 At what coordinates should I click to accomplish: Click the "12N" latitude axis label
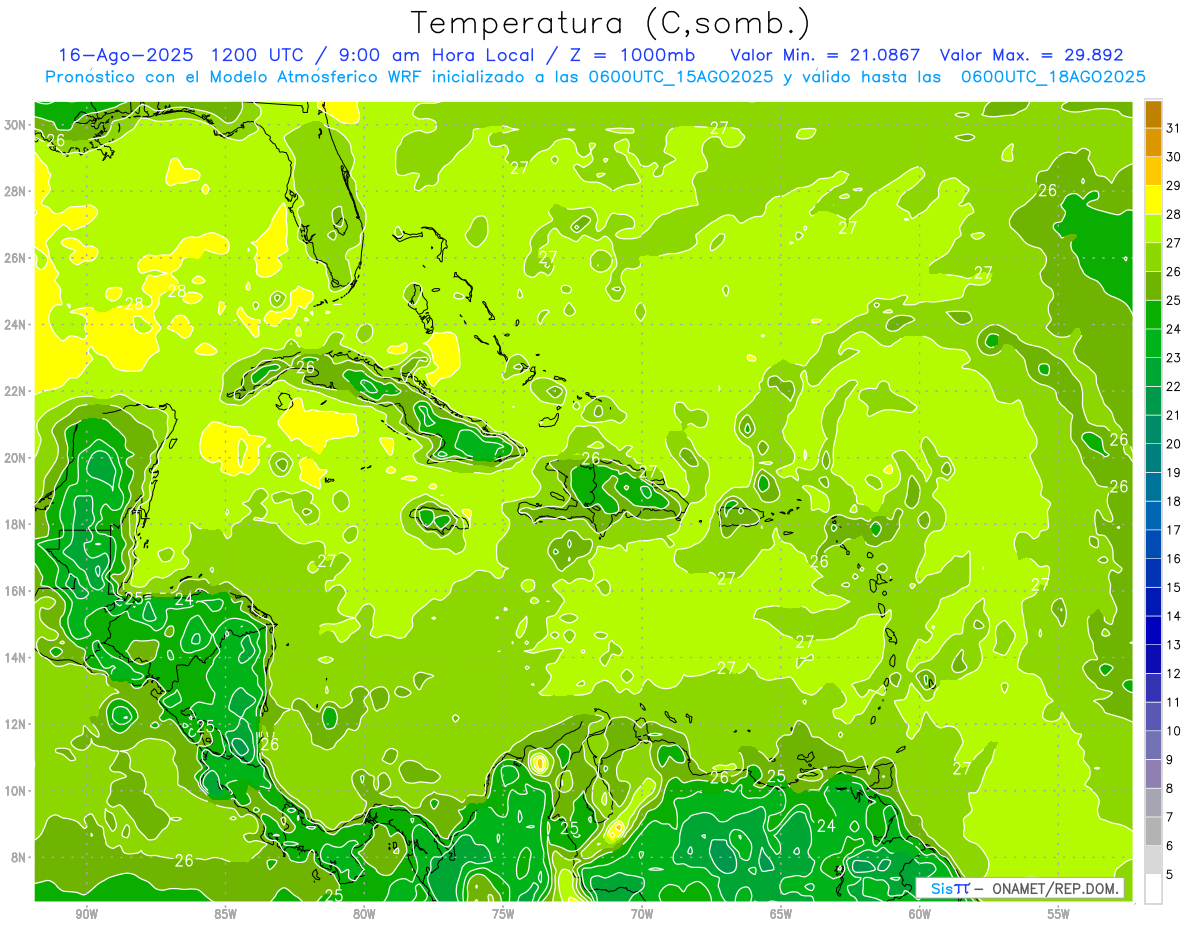[x=16, y=724]
